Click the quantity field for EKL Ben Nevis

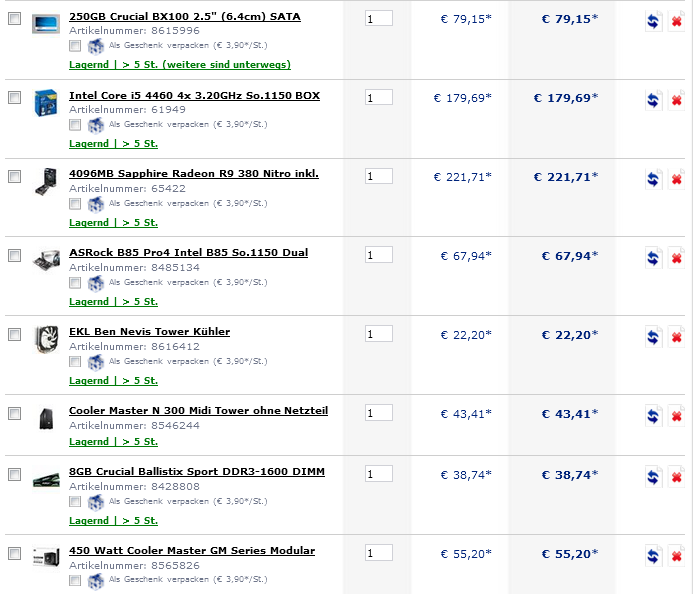379,334
